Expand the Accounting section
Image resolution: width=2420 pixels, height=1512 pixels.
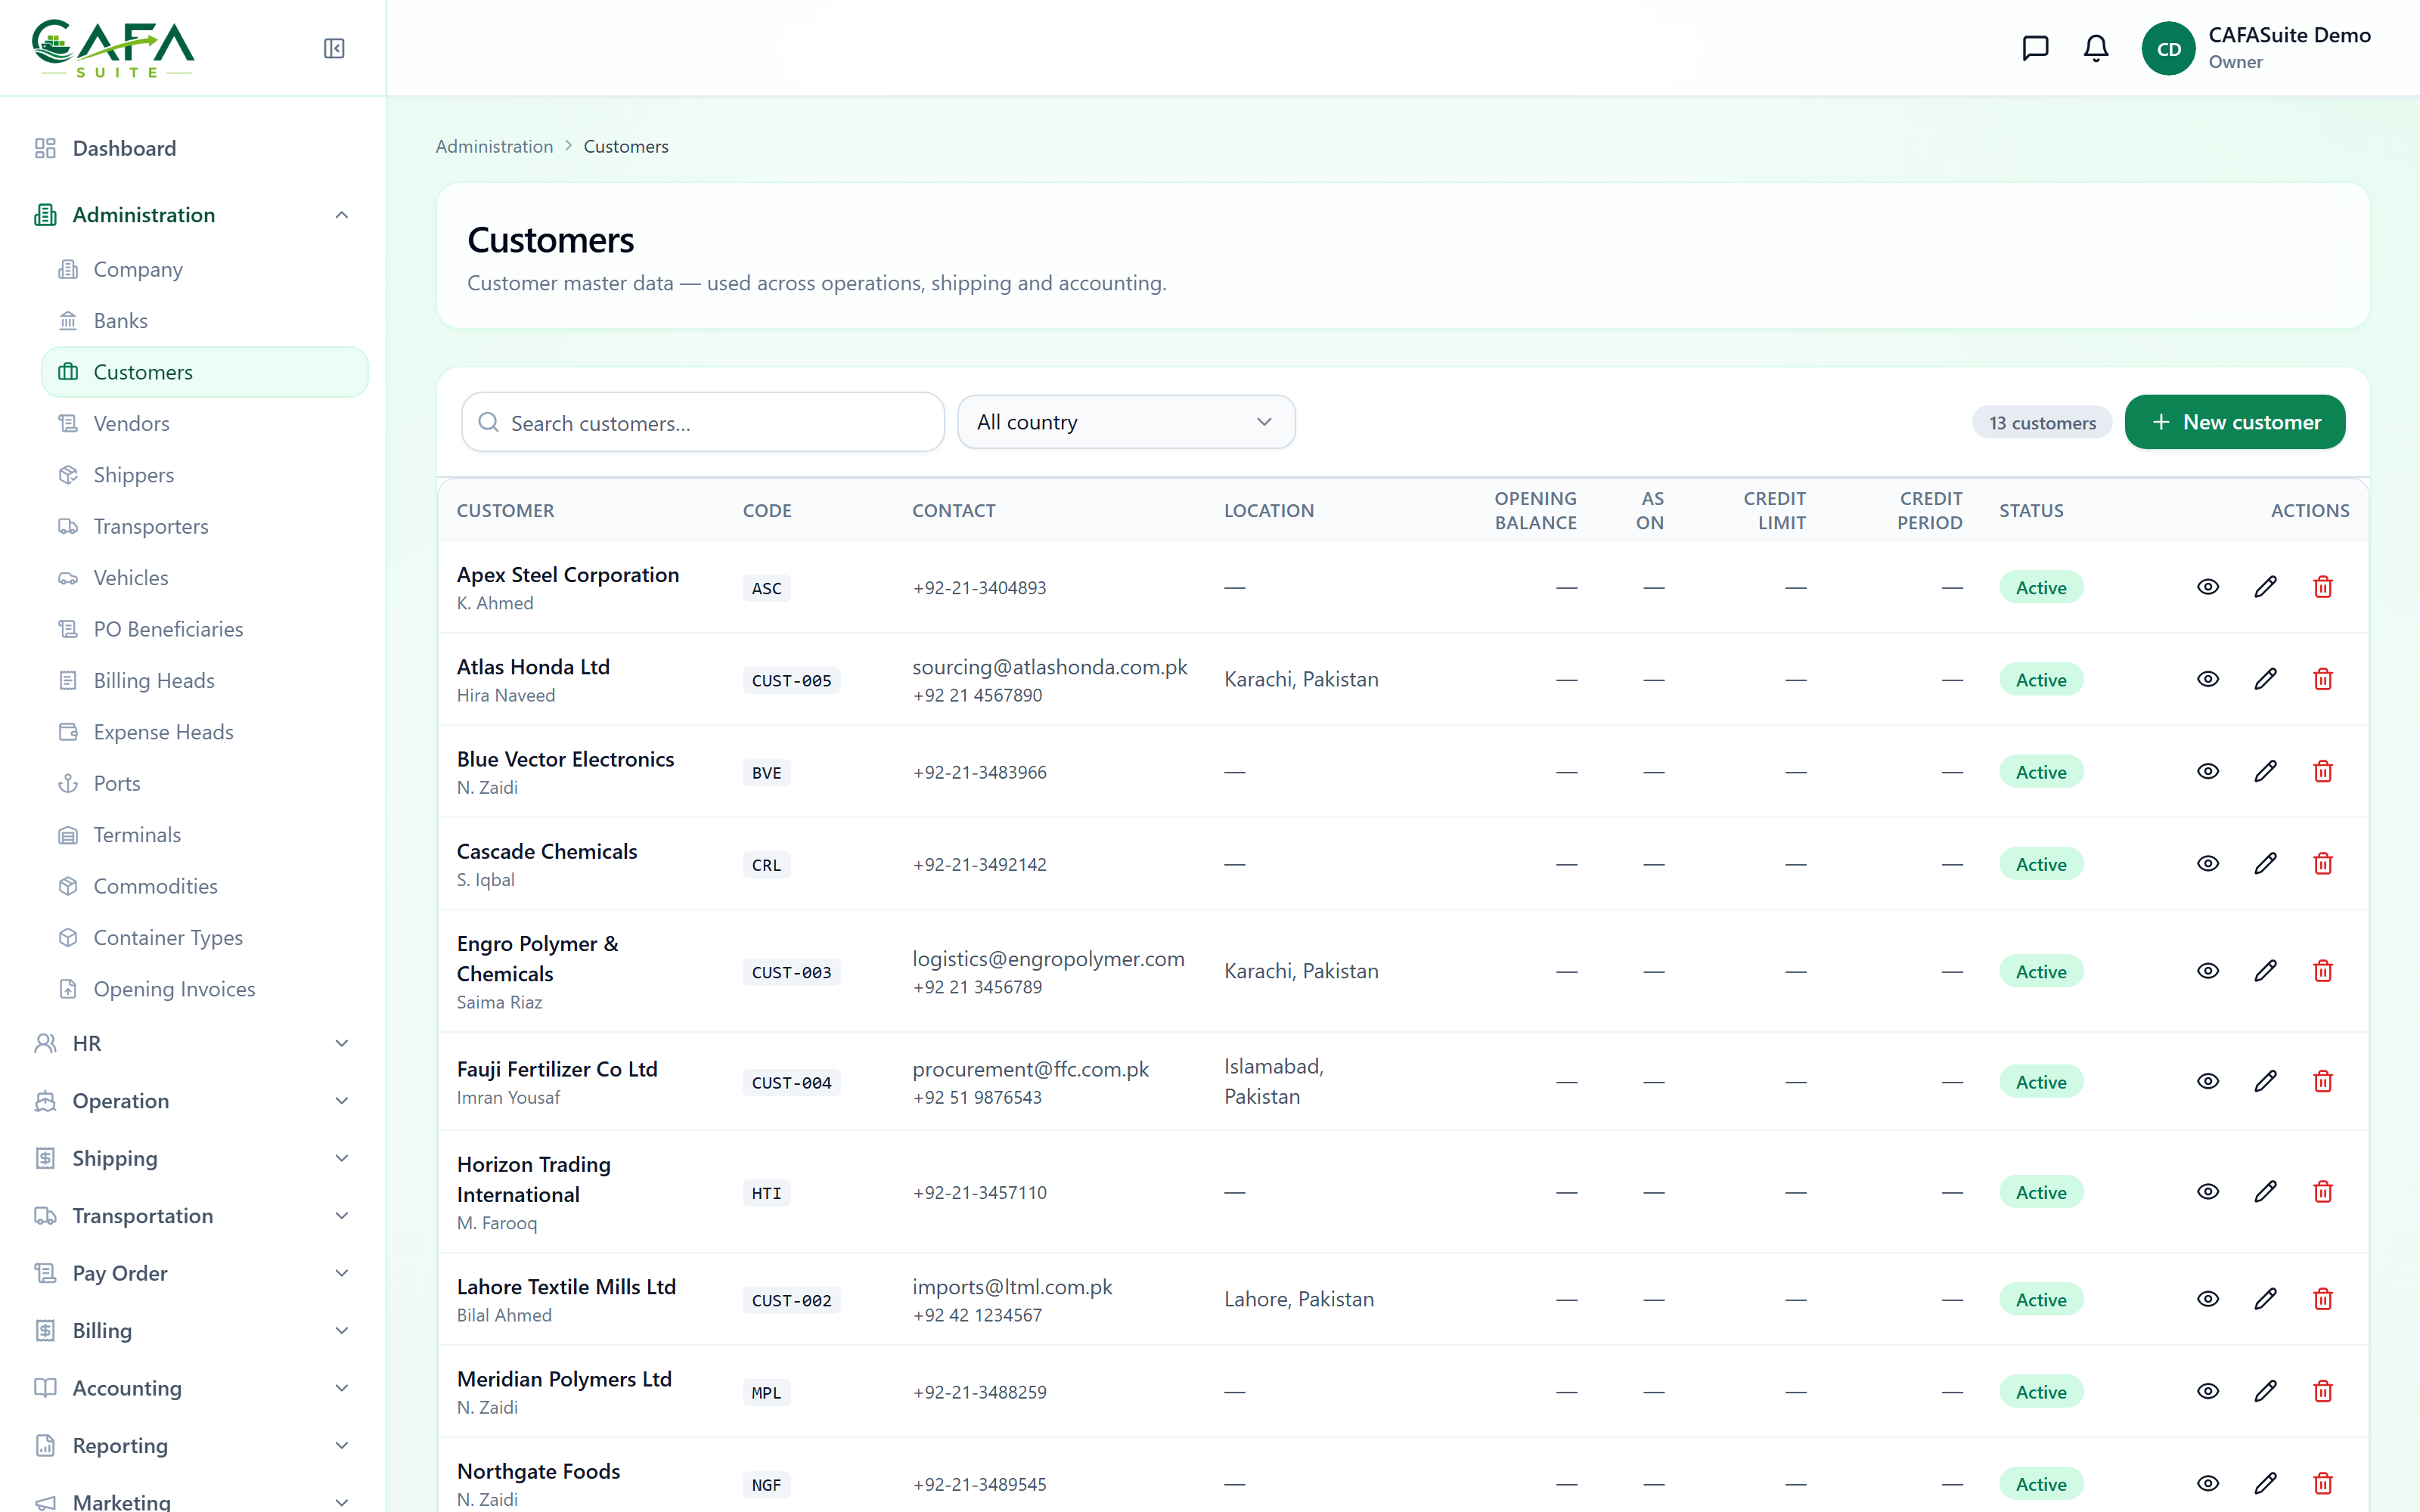(192, 1388)
